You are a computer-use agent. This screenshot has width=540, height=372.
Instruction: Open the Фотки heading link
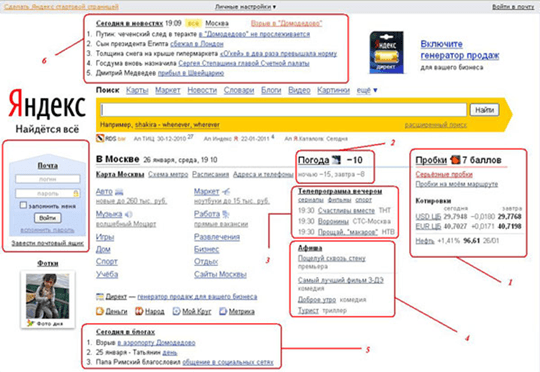coord(48,264)
